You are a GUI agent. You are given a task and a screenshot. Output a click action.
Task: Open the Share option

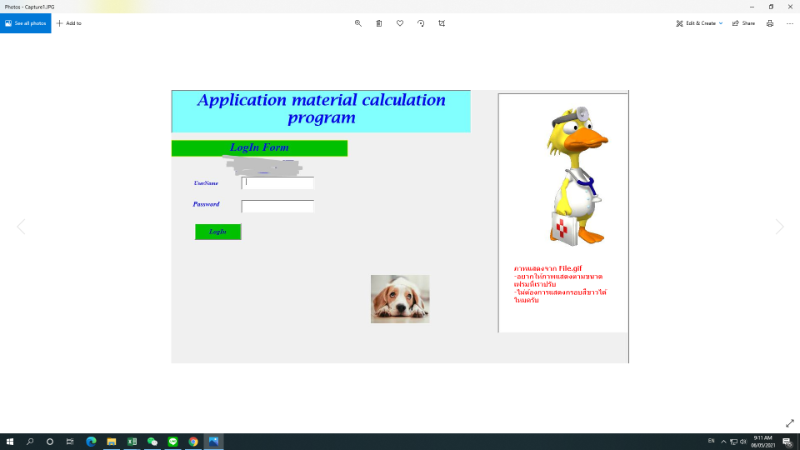744,23
